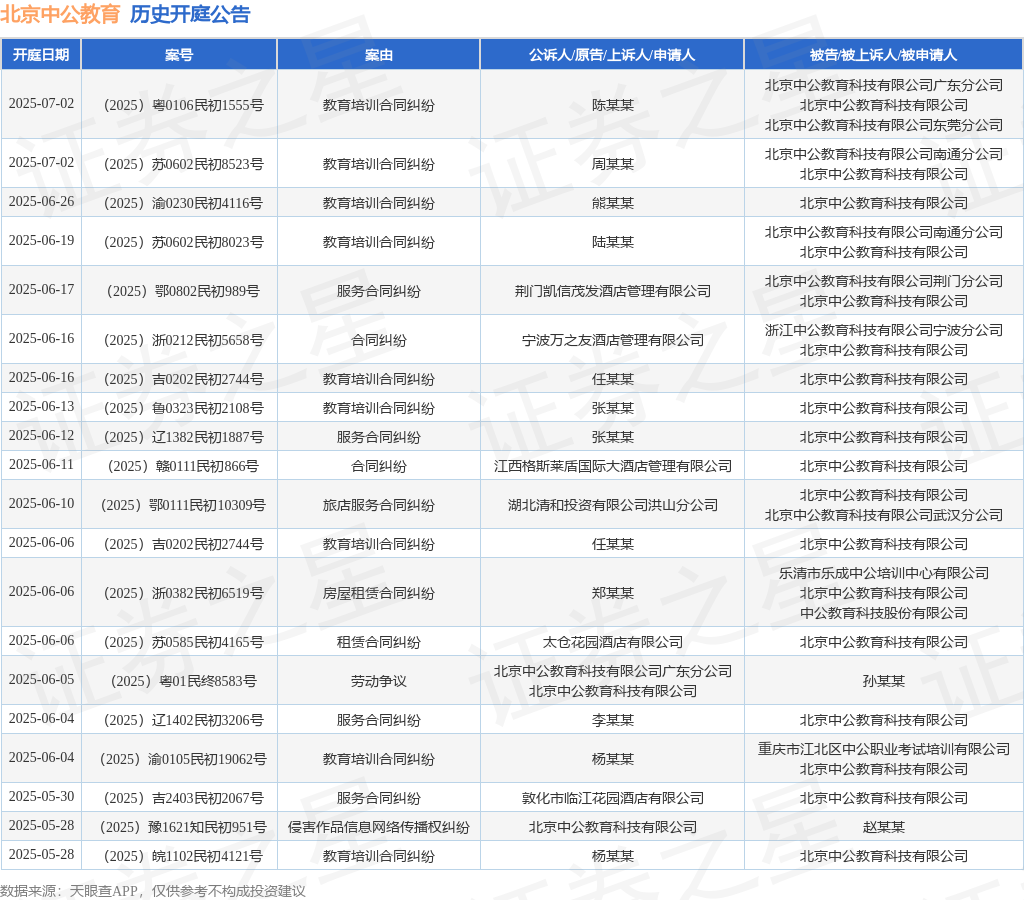Click plaintiff 陆某某
This screenshot has height=900, width=1024.
click(613, 242)
